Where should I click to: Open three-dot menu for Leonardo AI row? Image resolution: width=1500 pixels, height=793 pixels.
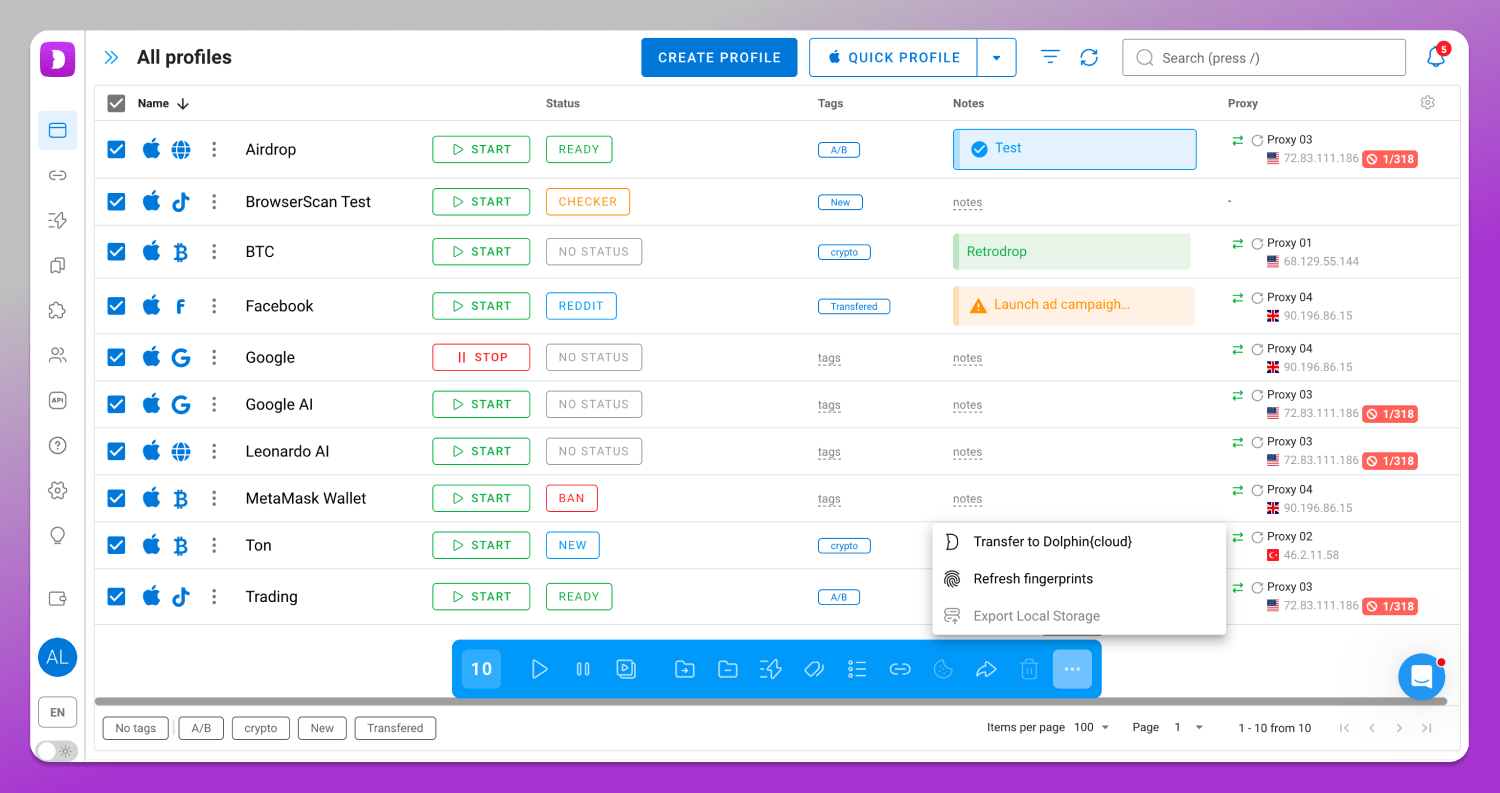pos(214,451)
